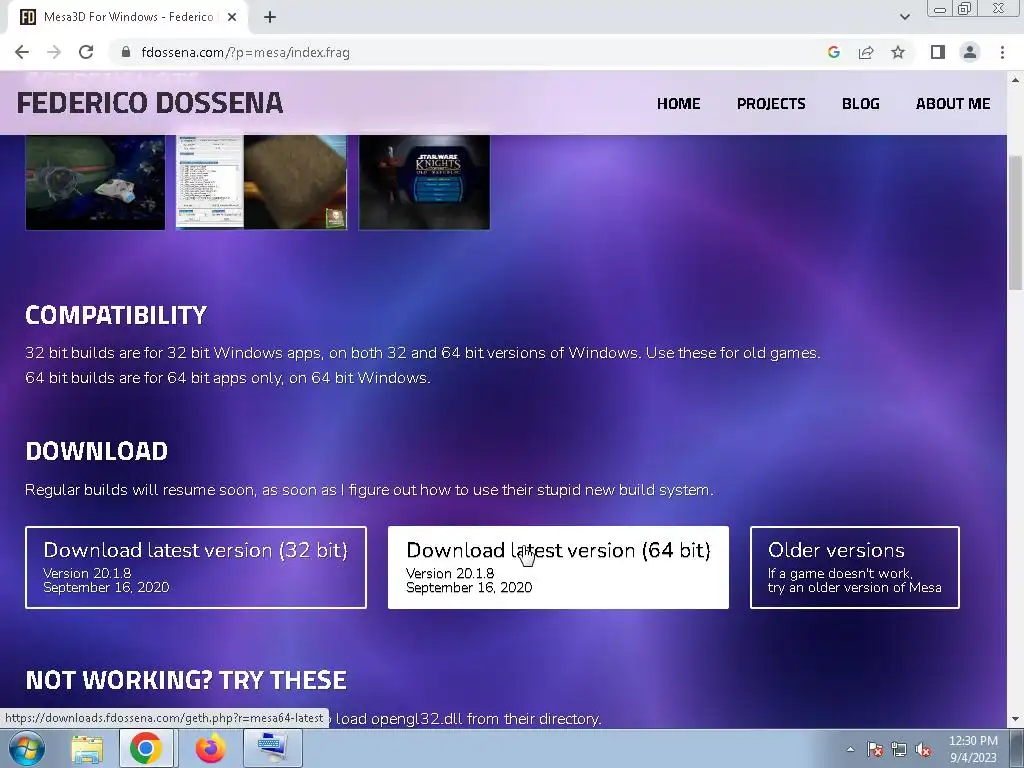Viewport: 1024px width, 768px height.
Task: Go back using the browser back arrow
Action: pyautogui.click(x=22, y=52)
